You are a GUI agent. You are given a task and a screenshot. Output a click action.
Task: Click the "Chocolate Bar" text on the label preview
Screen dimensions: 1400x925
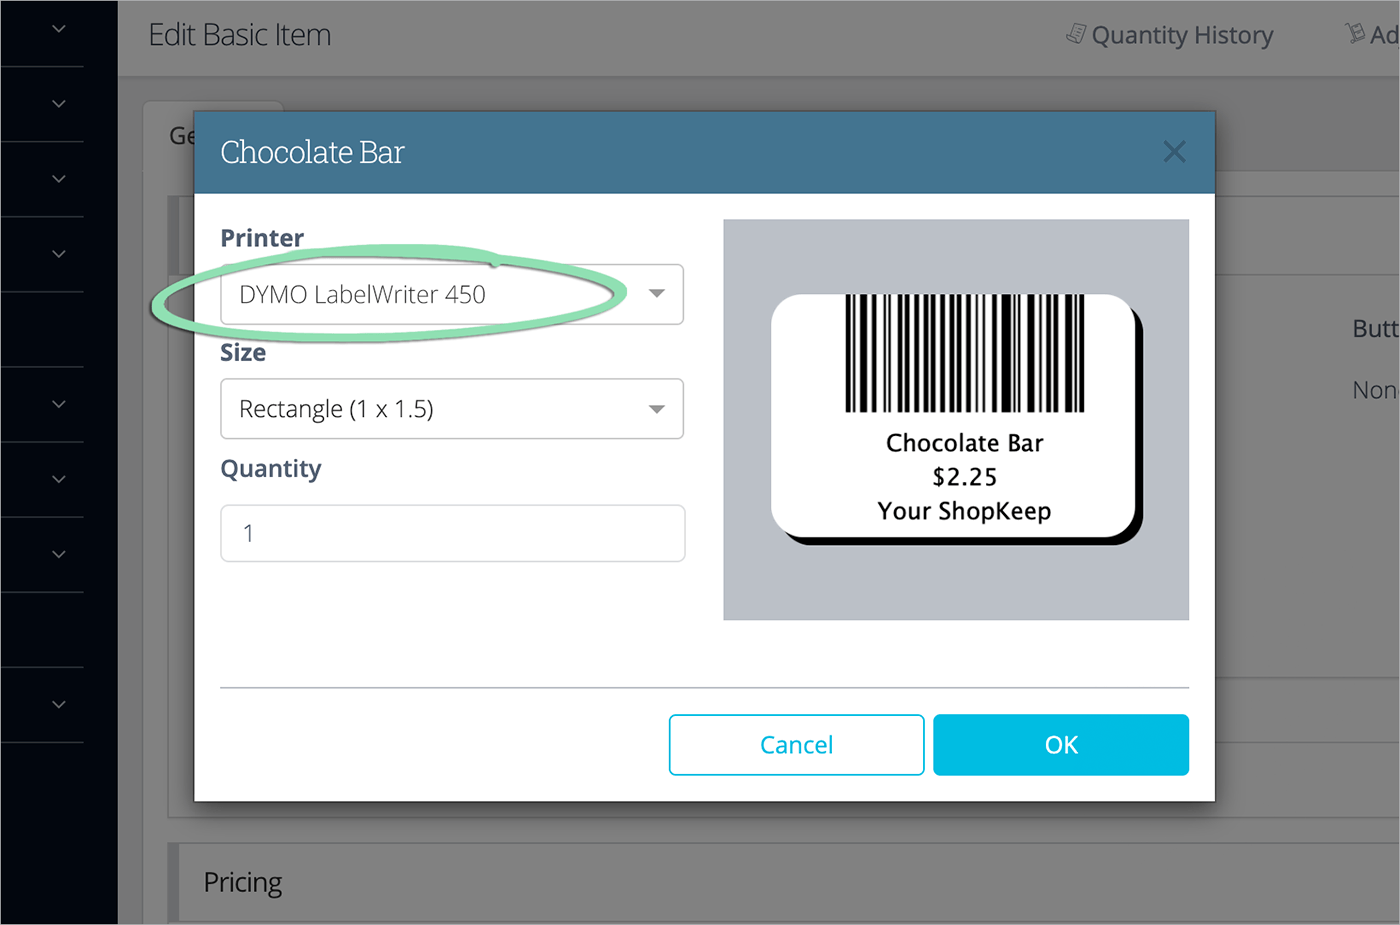[x=964, y=443]
